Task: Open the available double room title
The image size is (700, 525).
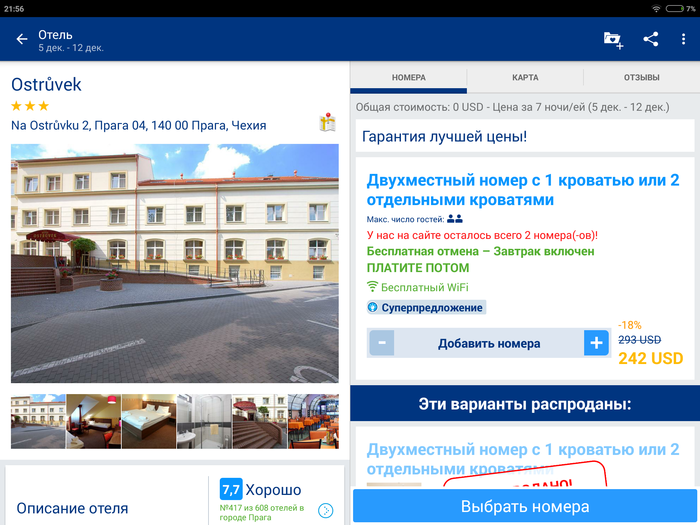Action: [x=523, y=190]
